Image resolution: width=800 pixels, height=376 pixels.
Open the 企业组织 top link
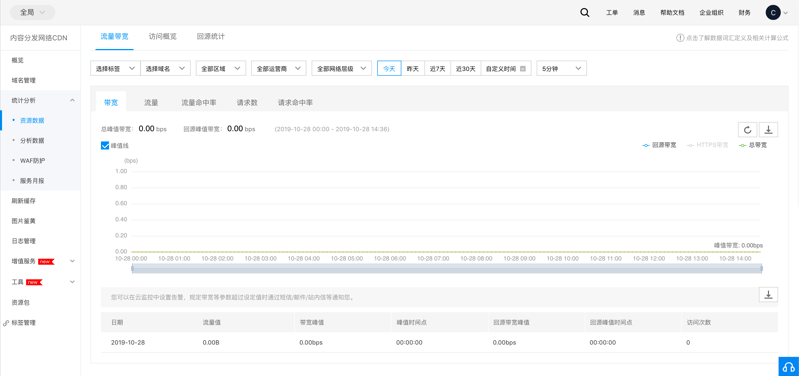(711, 13)
